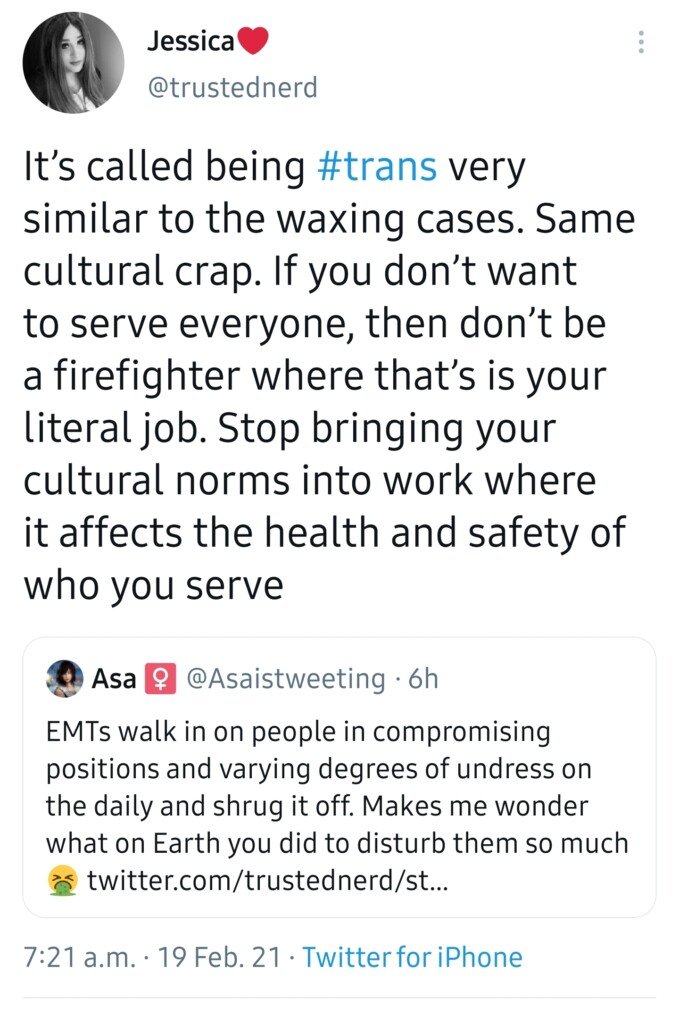Visit the @trustednerd handle

pos(233,88)
